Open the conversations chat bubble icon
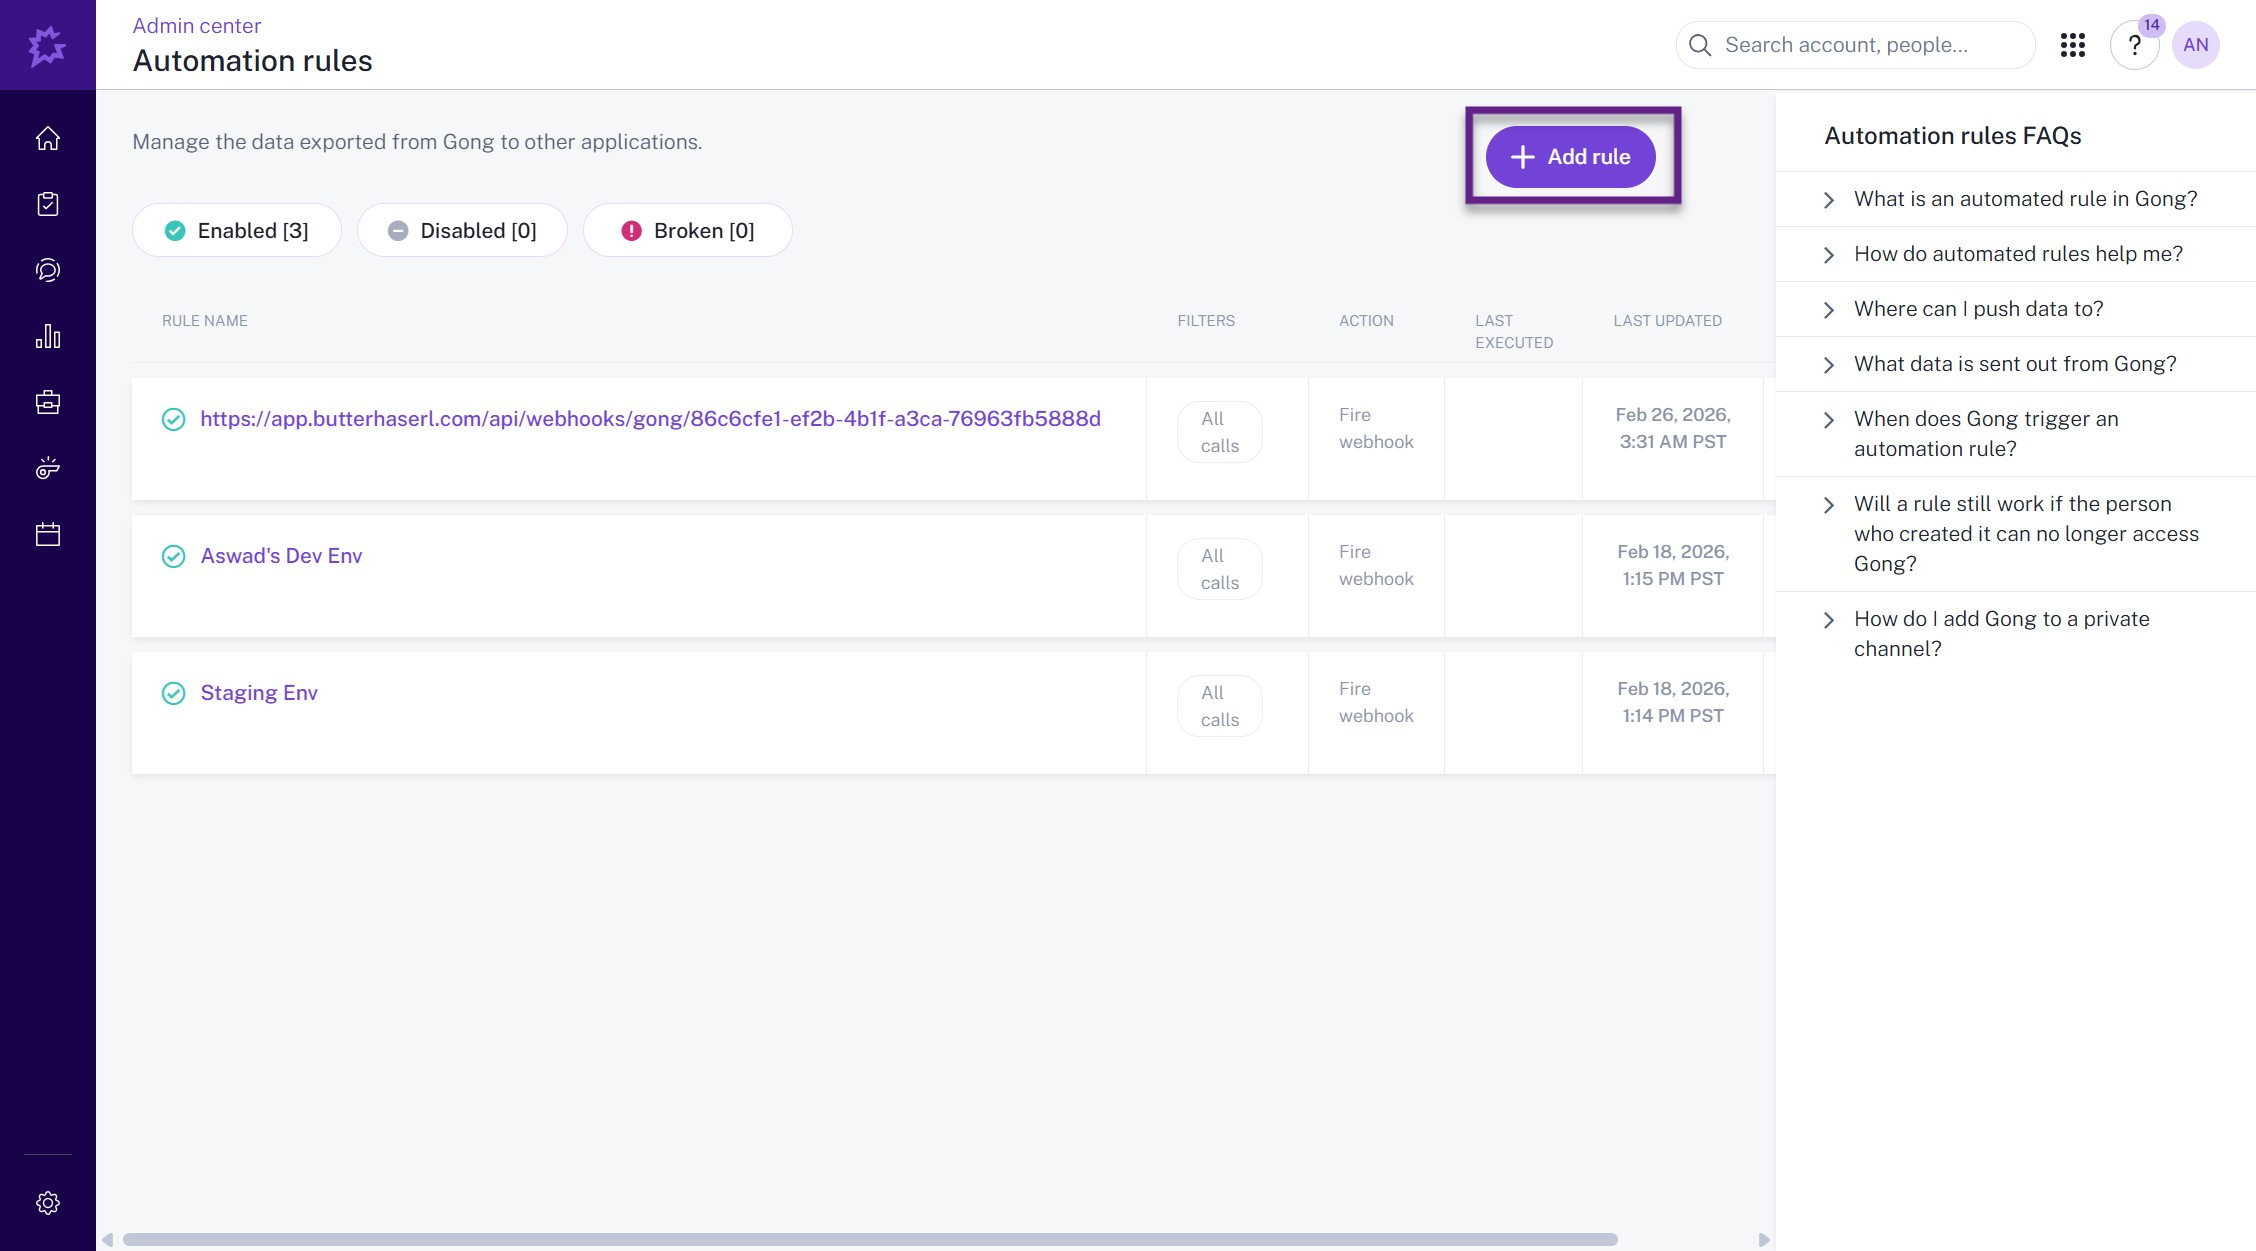The height and width of the screenshot is (1251, 2256). tap(48, 270)
